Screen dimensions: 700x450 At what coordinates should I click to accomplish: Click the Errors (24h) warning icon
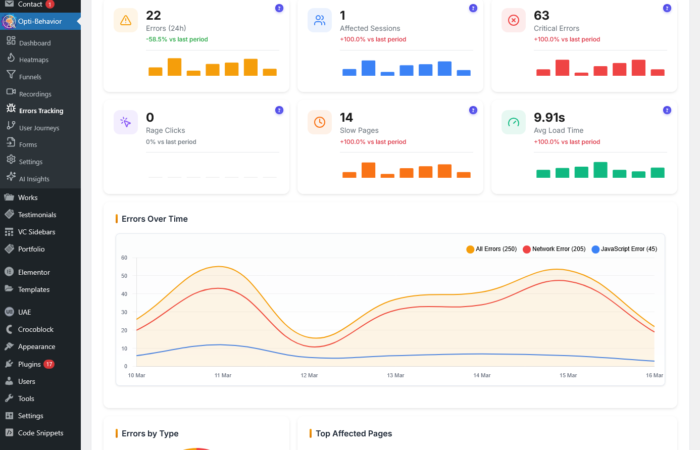[x=125, y=19]
